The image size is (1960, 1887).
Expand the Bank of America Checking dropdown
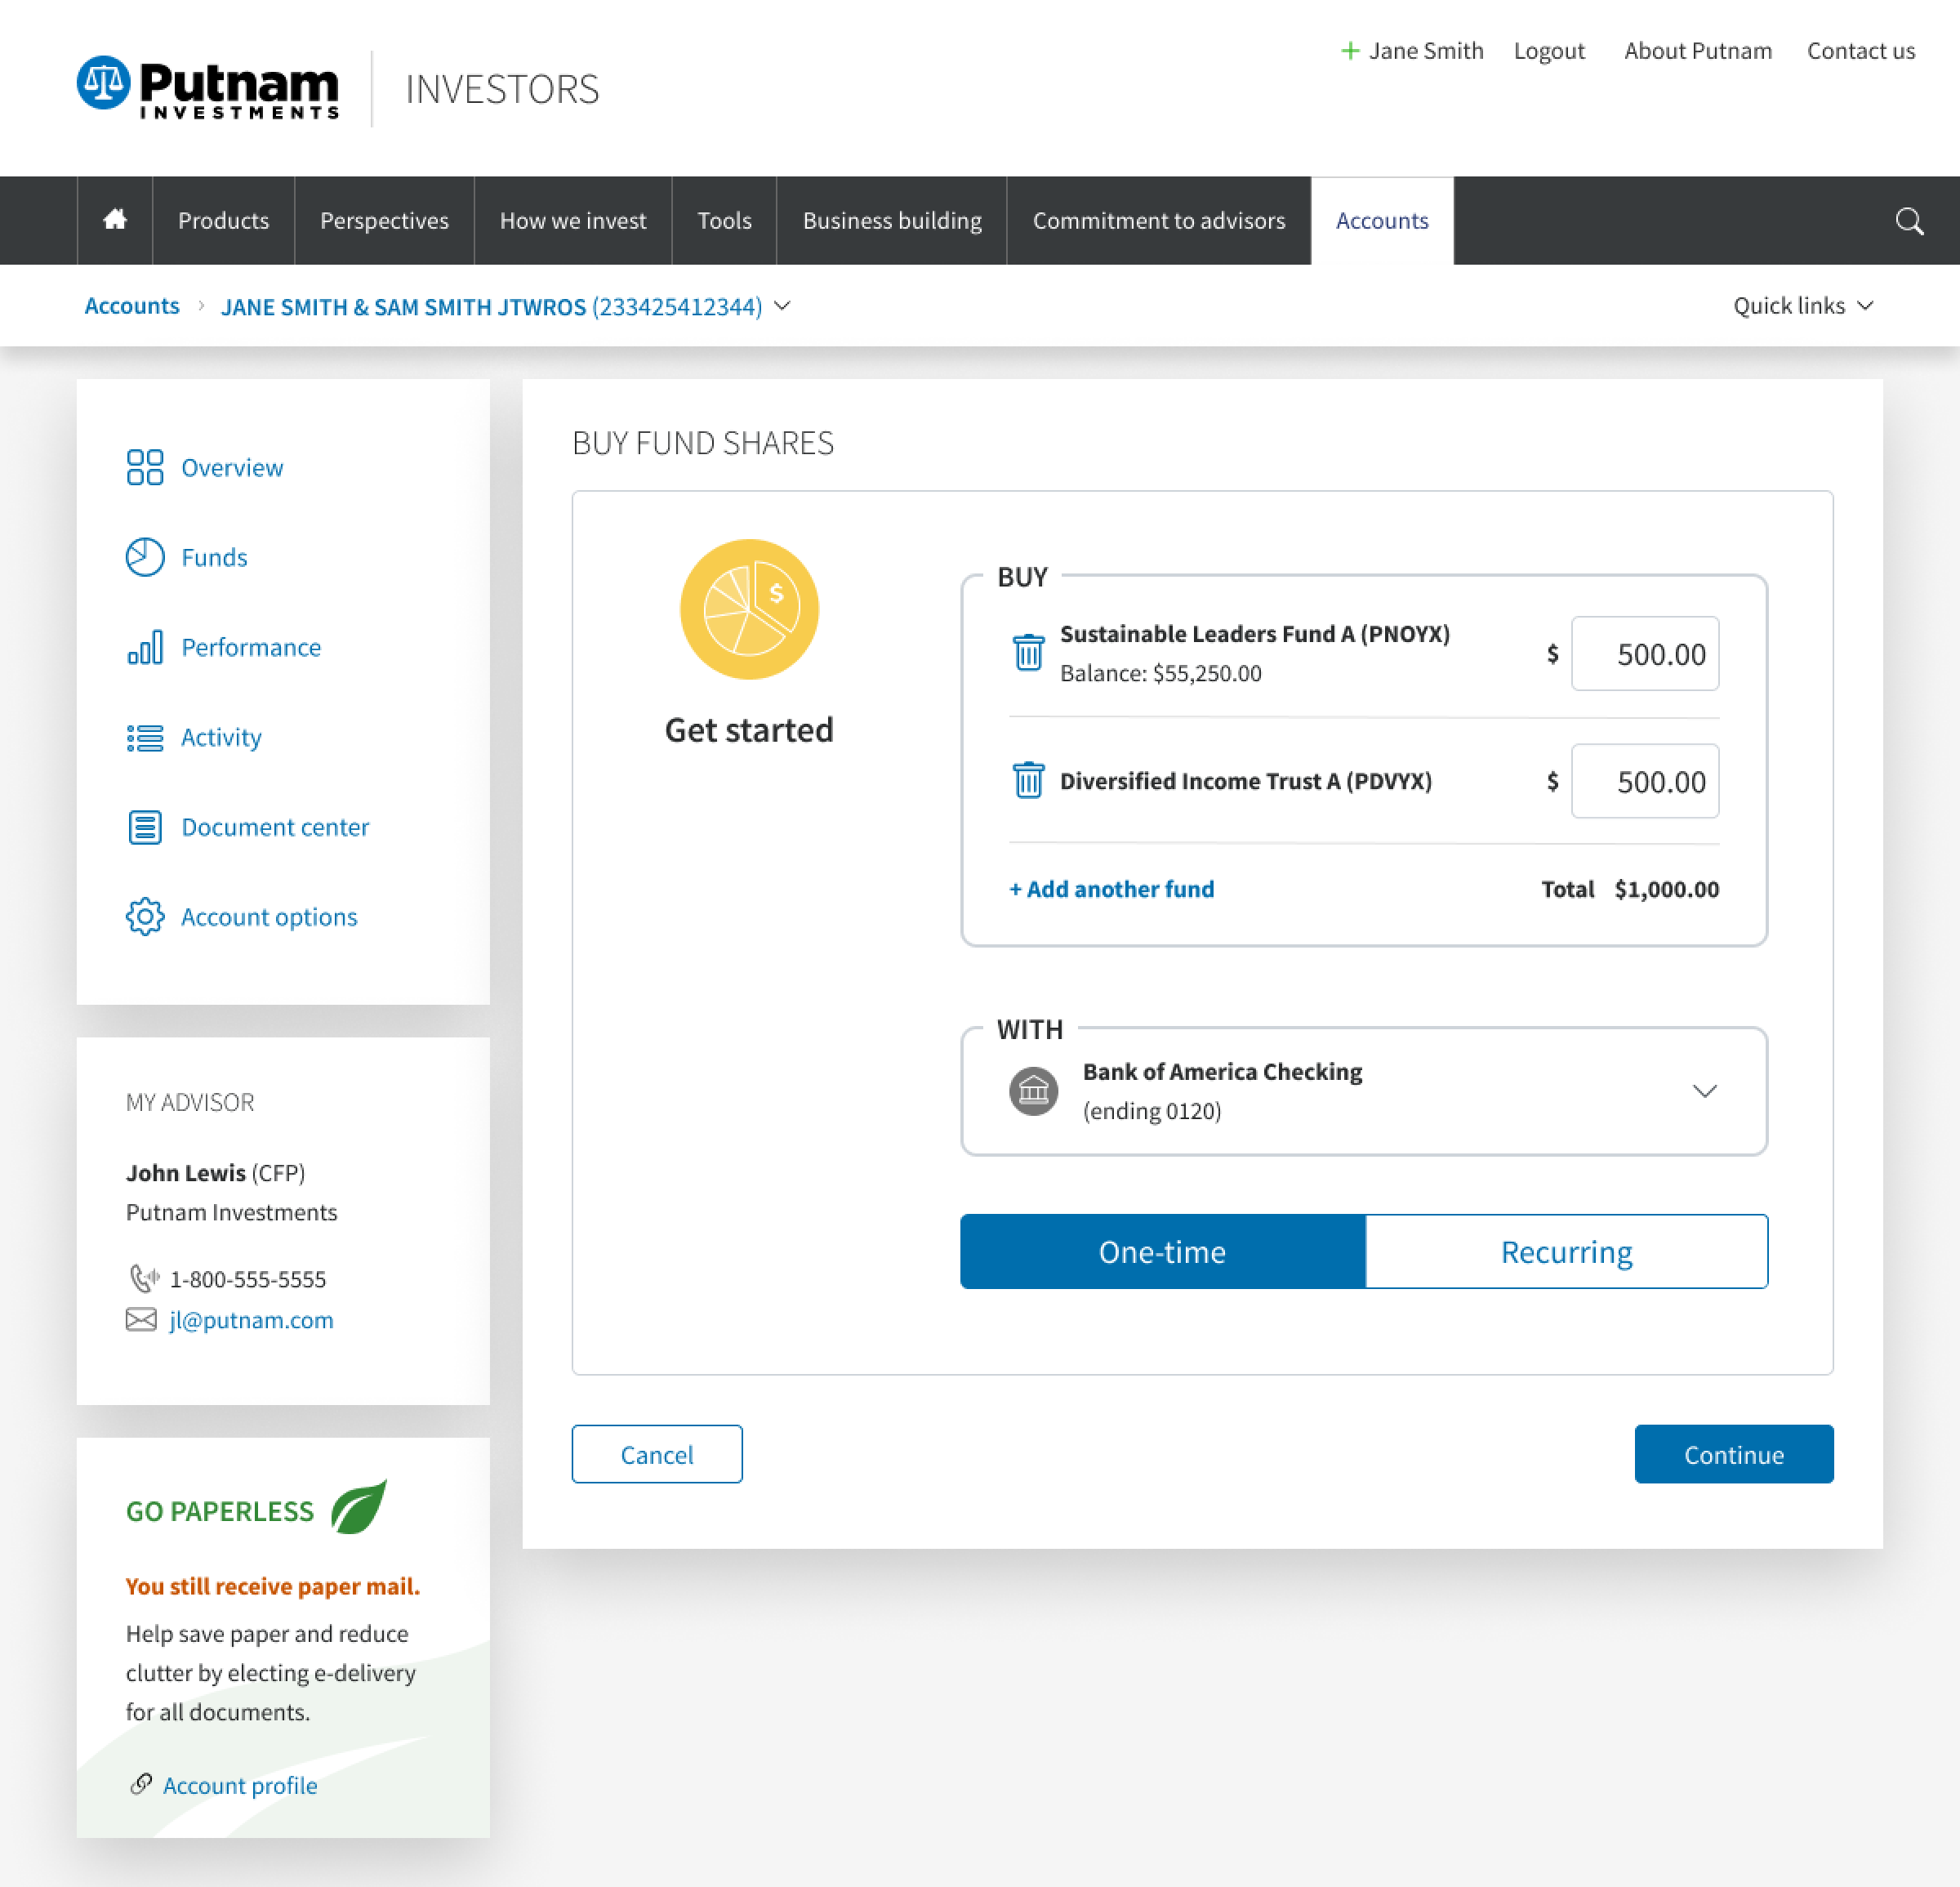pos(1705,1091)
